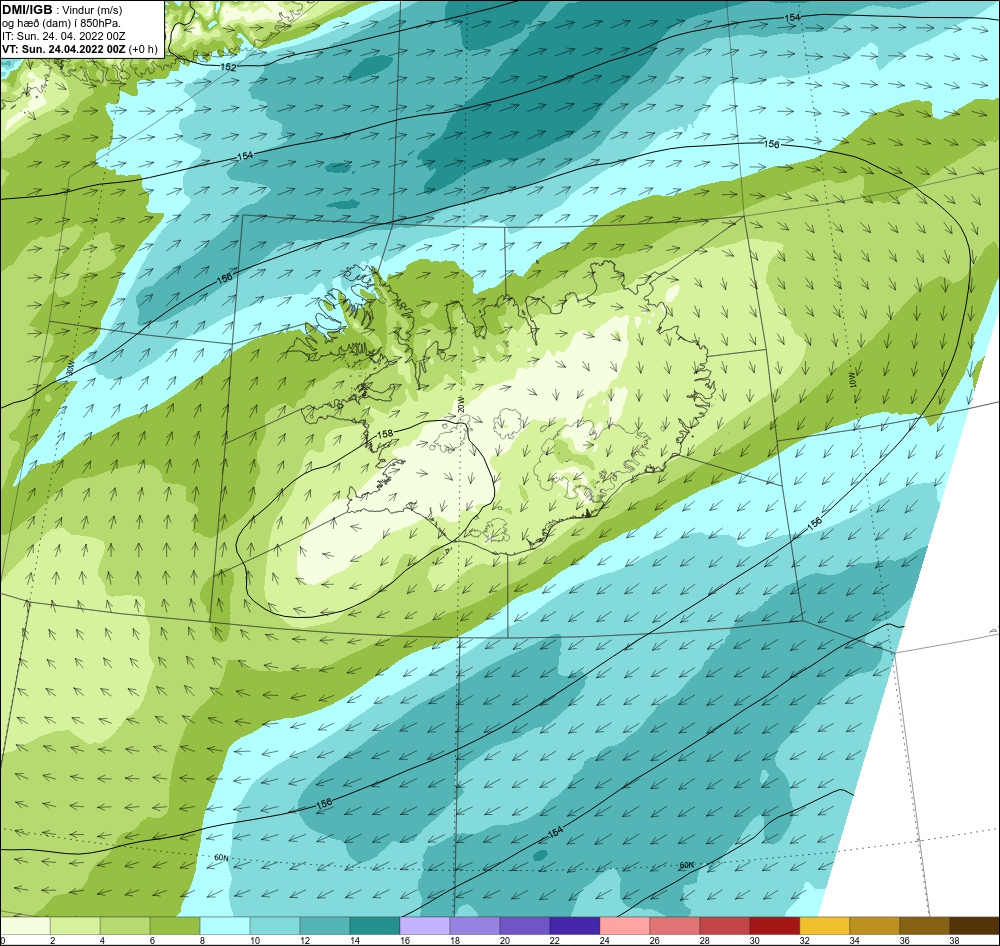Click the palest 0–2 m/s legend swatch
Screen dimensions: 1000x946
[26, 926]
